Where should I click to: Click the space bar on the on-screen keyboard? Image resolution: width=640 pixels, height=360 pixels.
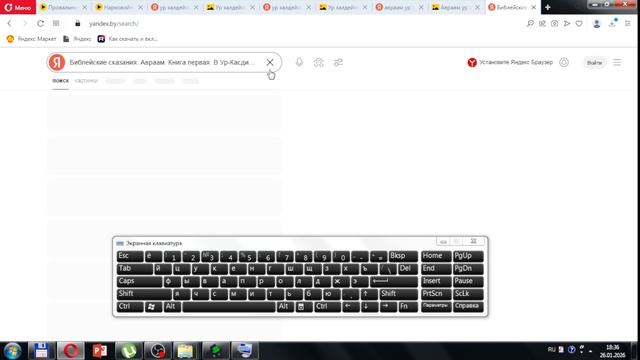click(229, 307)
